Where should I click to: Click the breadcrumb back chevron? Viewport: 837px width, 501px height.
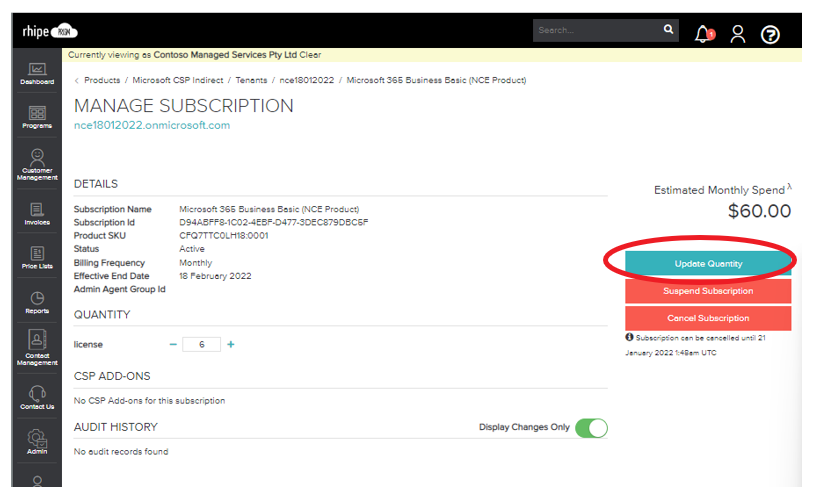click(x=77, y=81)
